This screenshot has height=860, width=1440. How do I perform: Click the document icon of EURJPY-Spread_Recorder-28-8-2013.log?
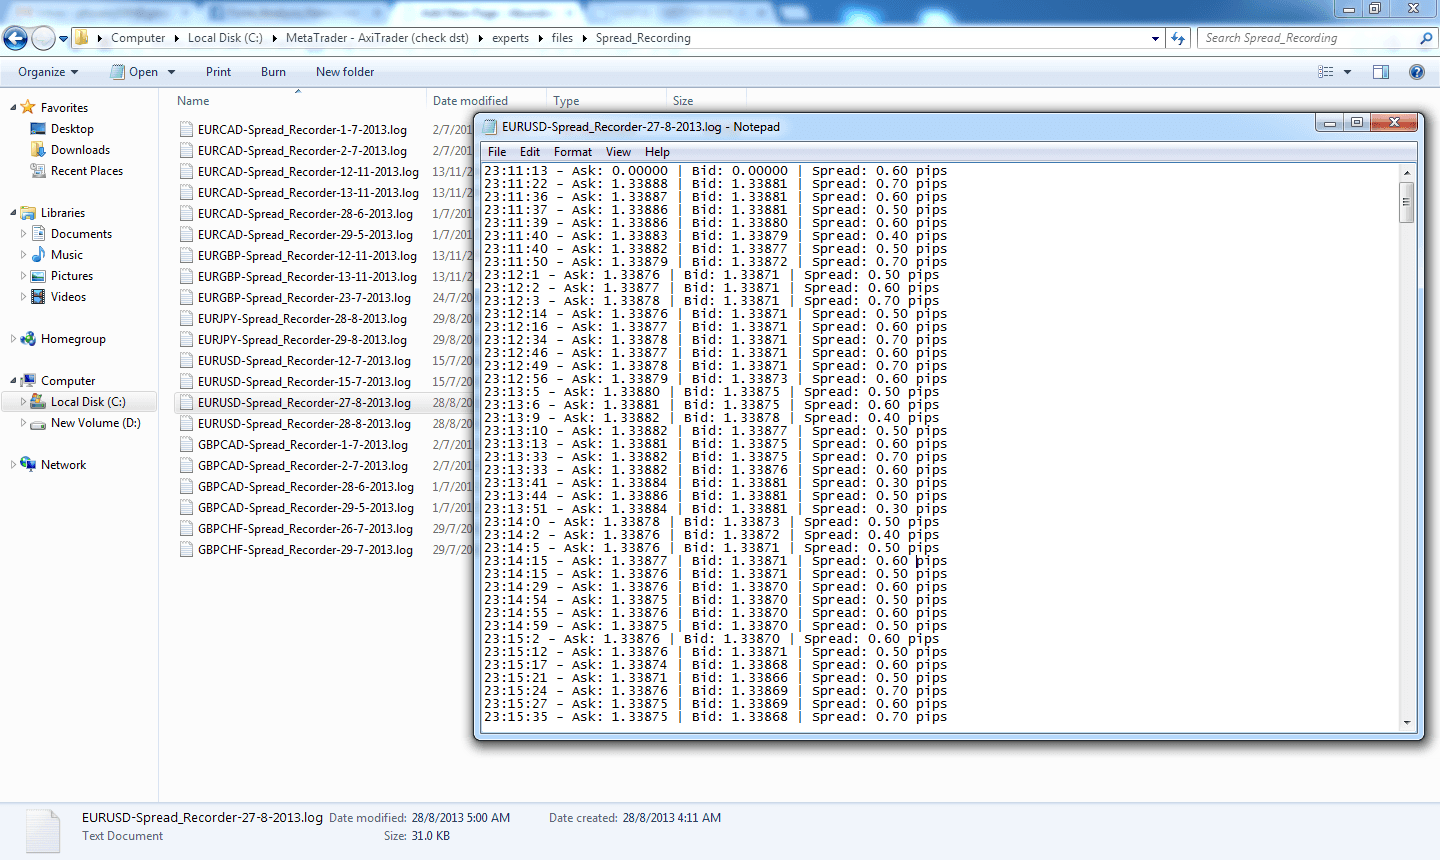(x=186, y=318)
